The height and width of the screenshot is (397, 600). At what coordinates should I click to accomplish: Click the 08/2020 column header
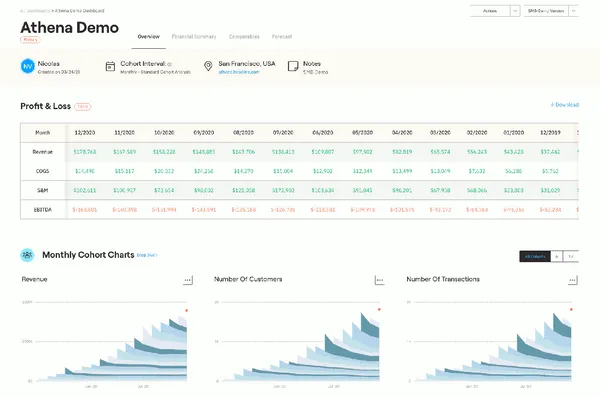click(x=243, y=132)
